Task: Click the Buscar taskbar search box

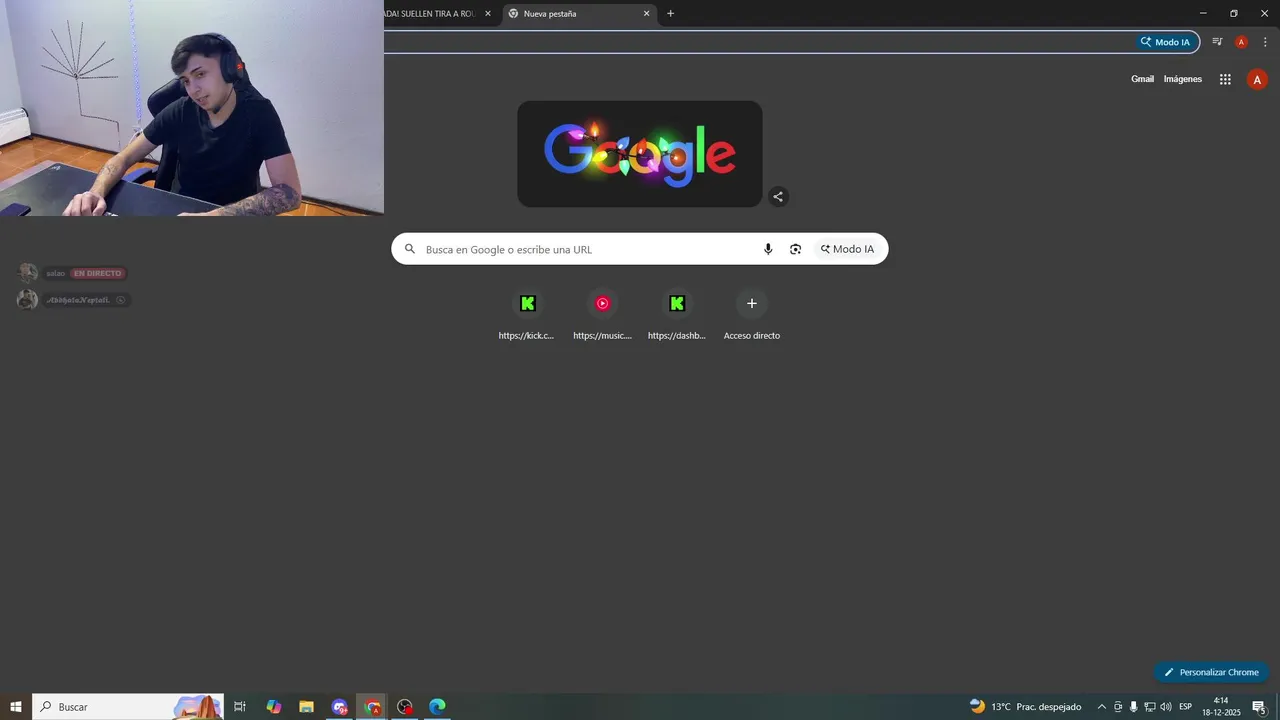Action: [x=128, y=707]
